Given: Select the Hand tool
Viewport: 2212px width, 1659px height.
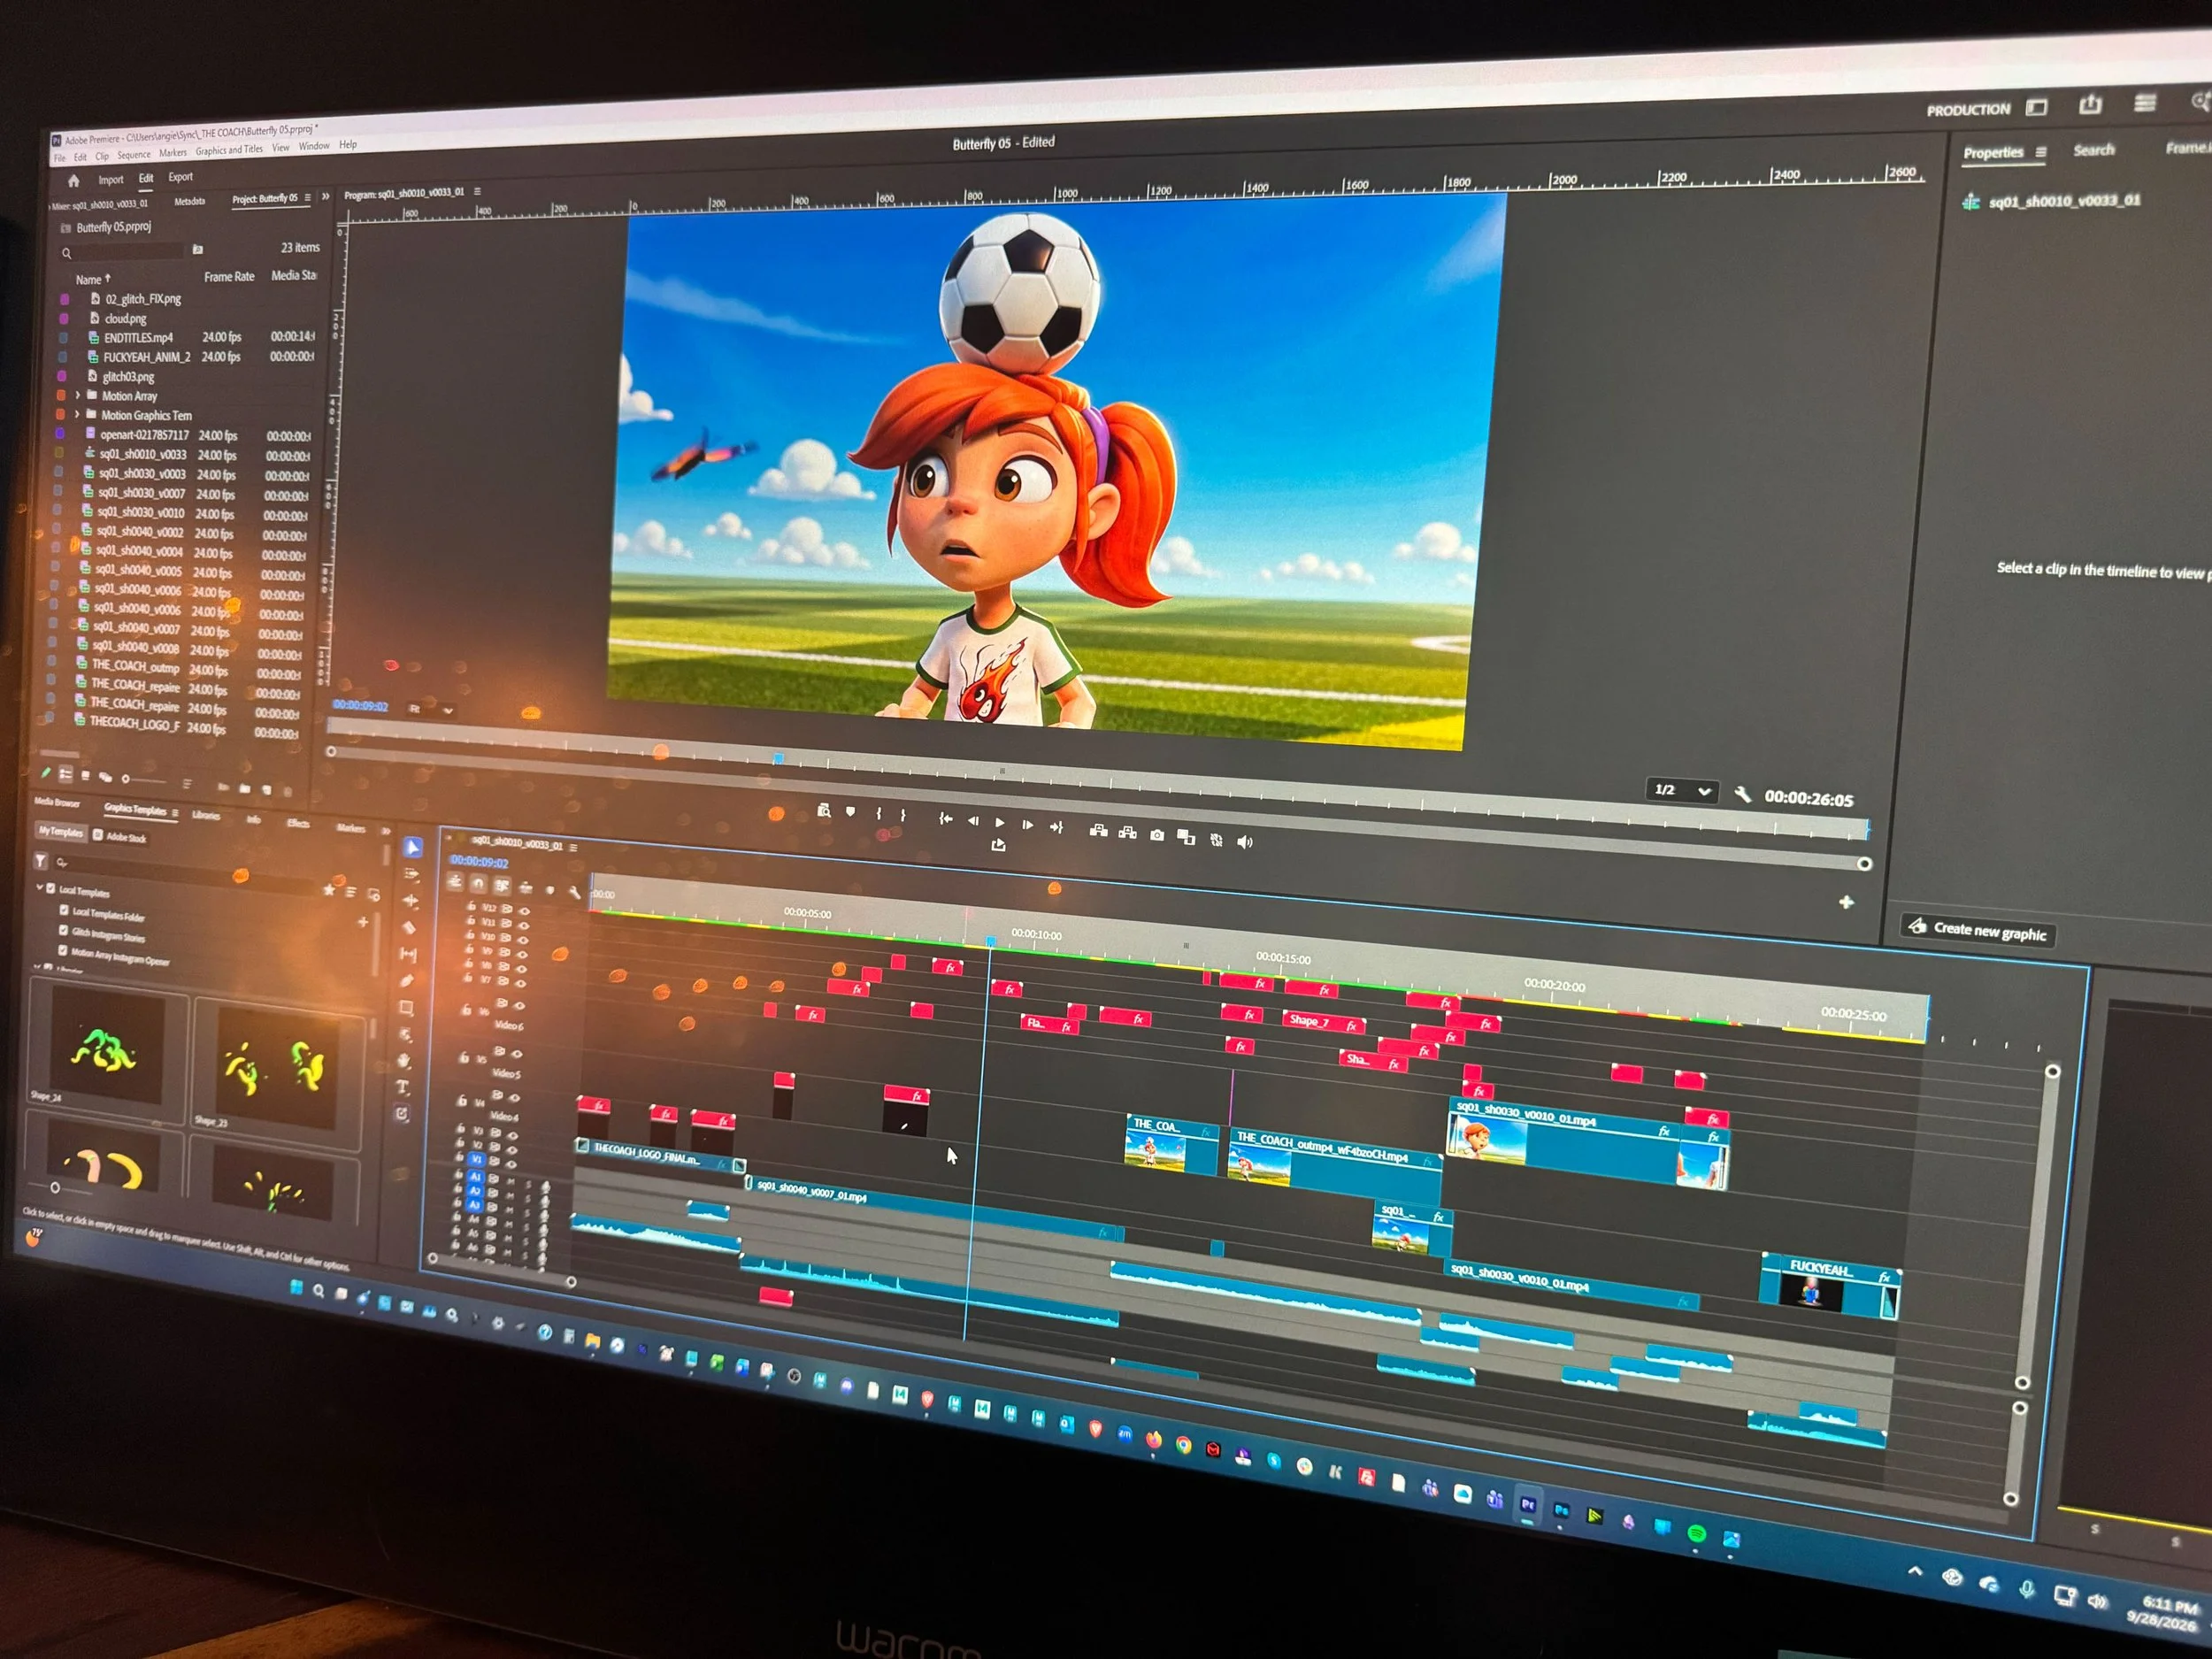Looking at the screenshot, I should point(404,1060).
